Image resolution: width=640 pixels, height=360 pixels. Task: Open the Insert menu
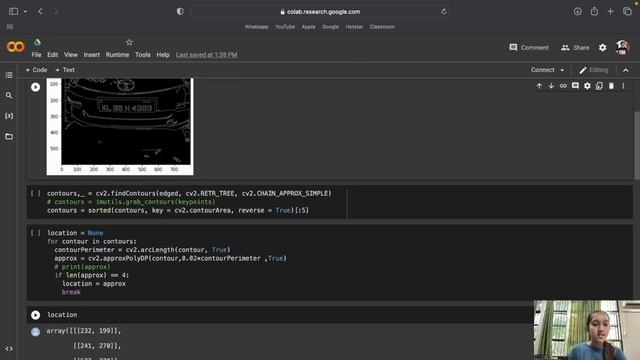click(91, 55)
